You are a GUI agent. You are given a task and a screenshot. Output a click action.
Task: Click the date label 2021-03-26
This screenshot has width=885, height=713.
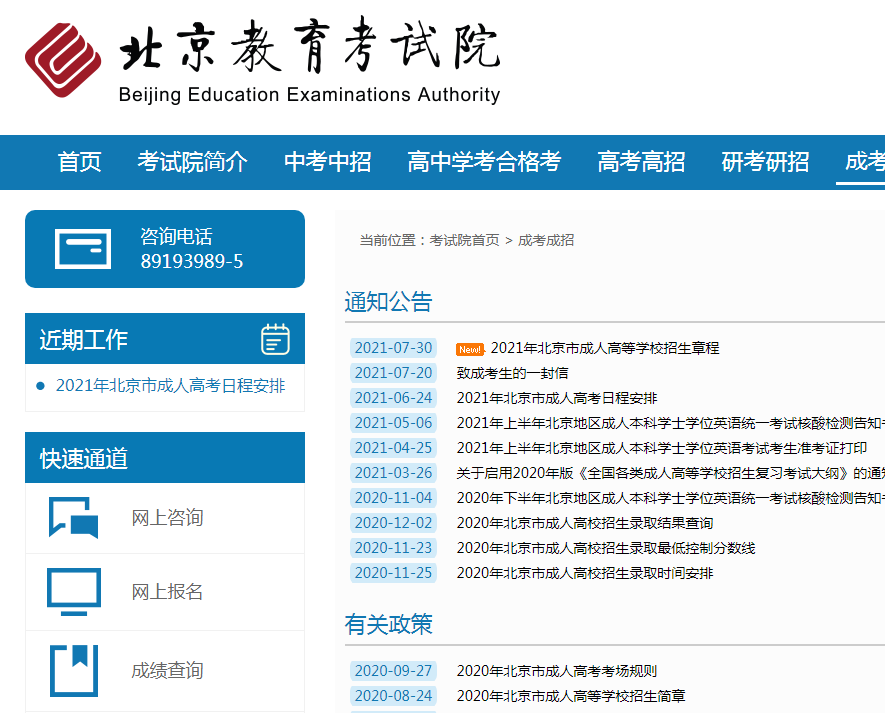point(393,473)
